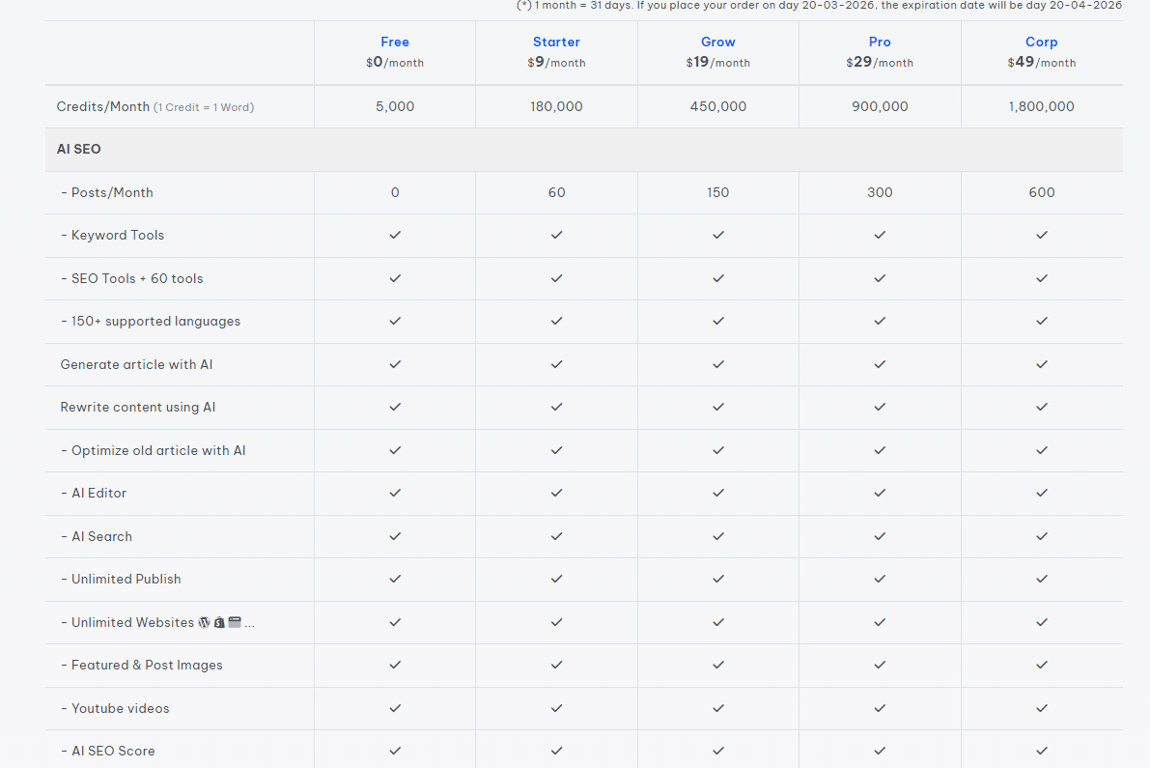
Task: Click the Featured & Post Images checkmark under Grow
Action: point(718,665)
